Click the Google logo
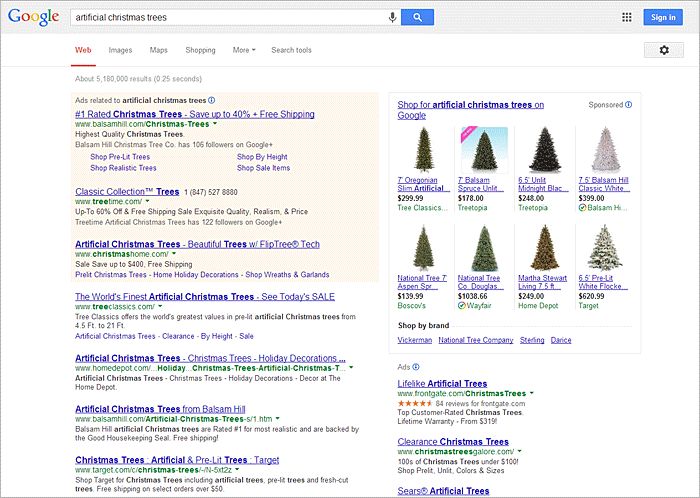The width and height of the screenshot is (700, 498). coord(34,17)
